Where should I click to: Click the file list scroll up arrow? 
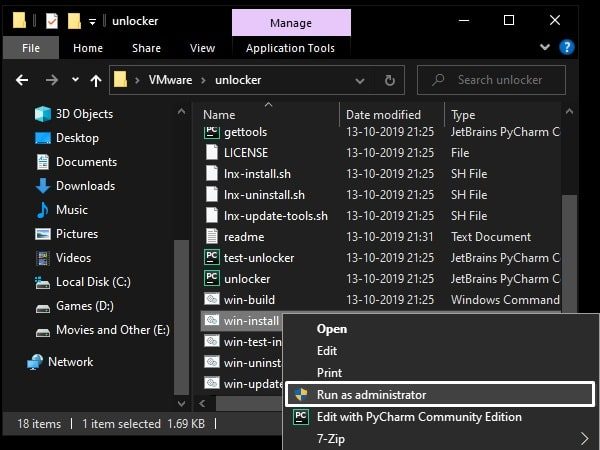click(x=569, y=112)
